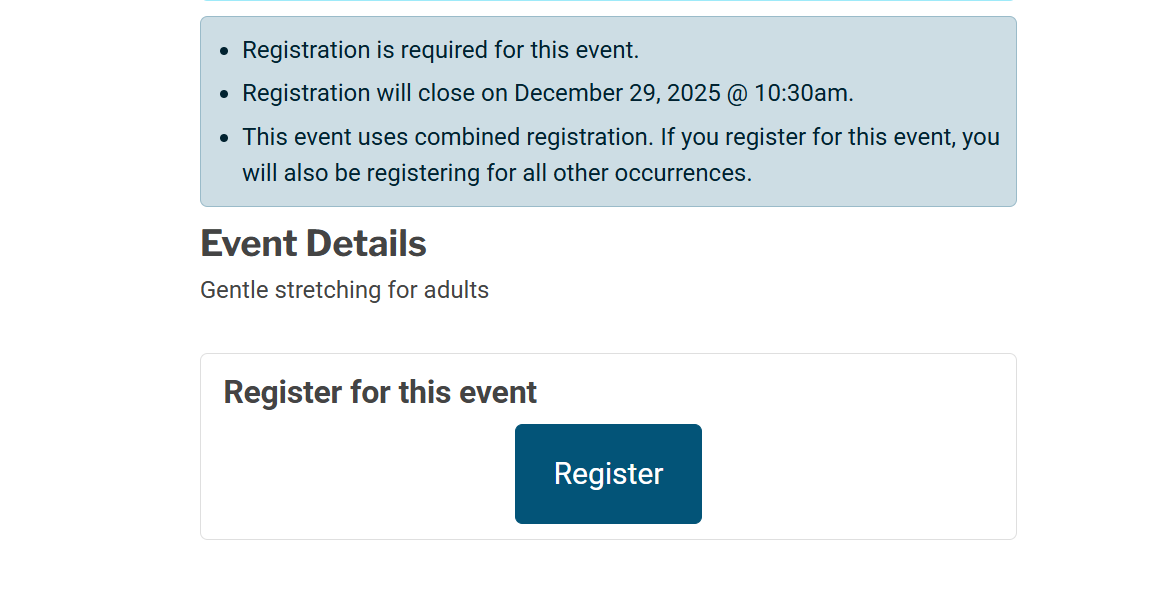This screenshot has width=1171, height=598.
Task: Click the Register button
Action: tap(608, 474)
